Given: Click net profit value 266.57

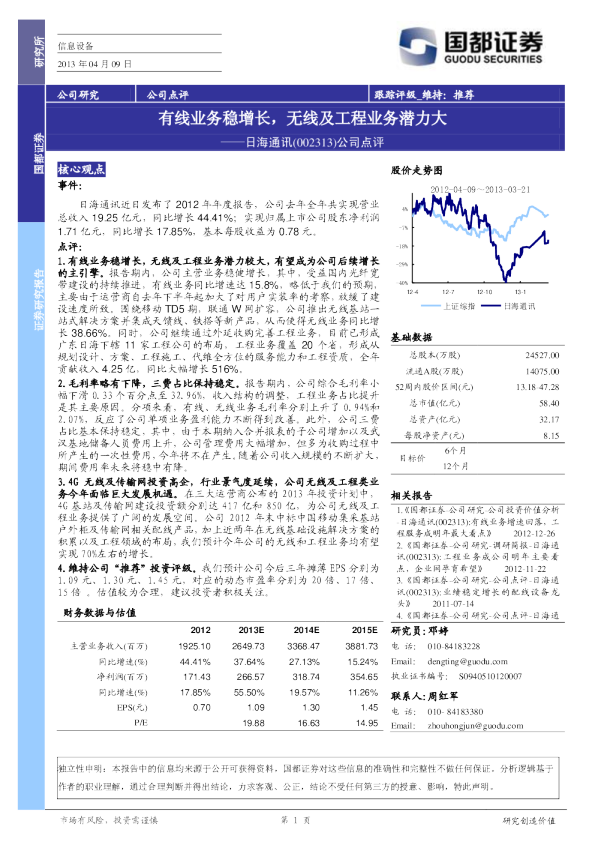Looking at the screenshot, I should pos(251,677).
